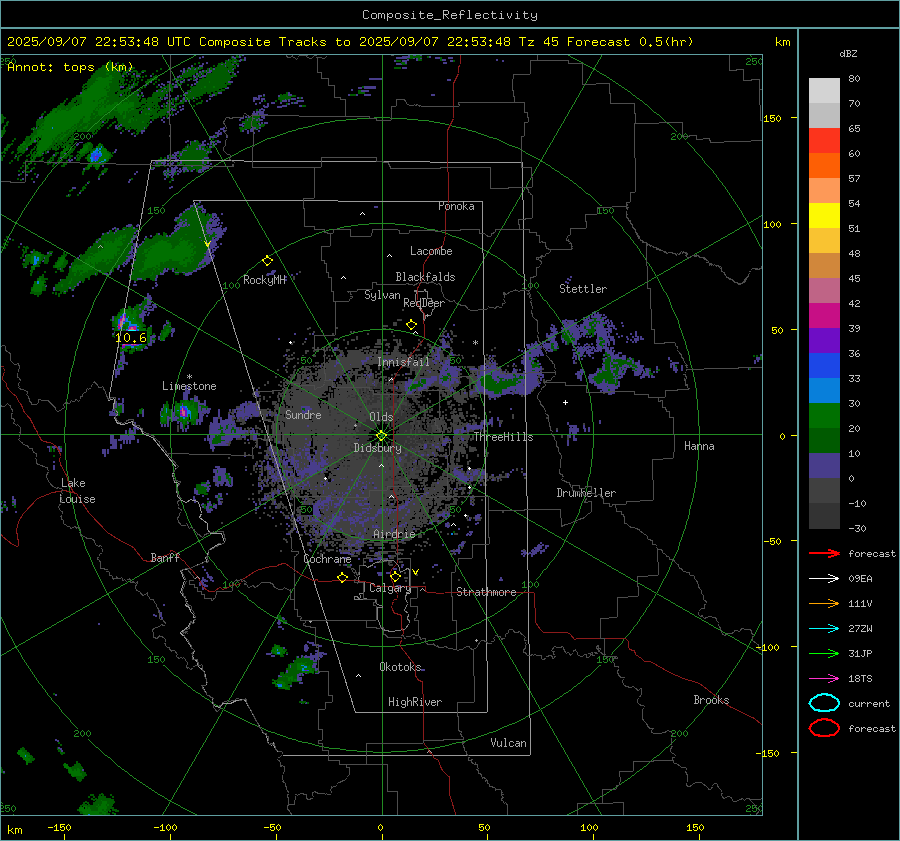900x841 pixels.
Task: Click the red forecast arrow in legend
Action: coord(824,553)
